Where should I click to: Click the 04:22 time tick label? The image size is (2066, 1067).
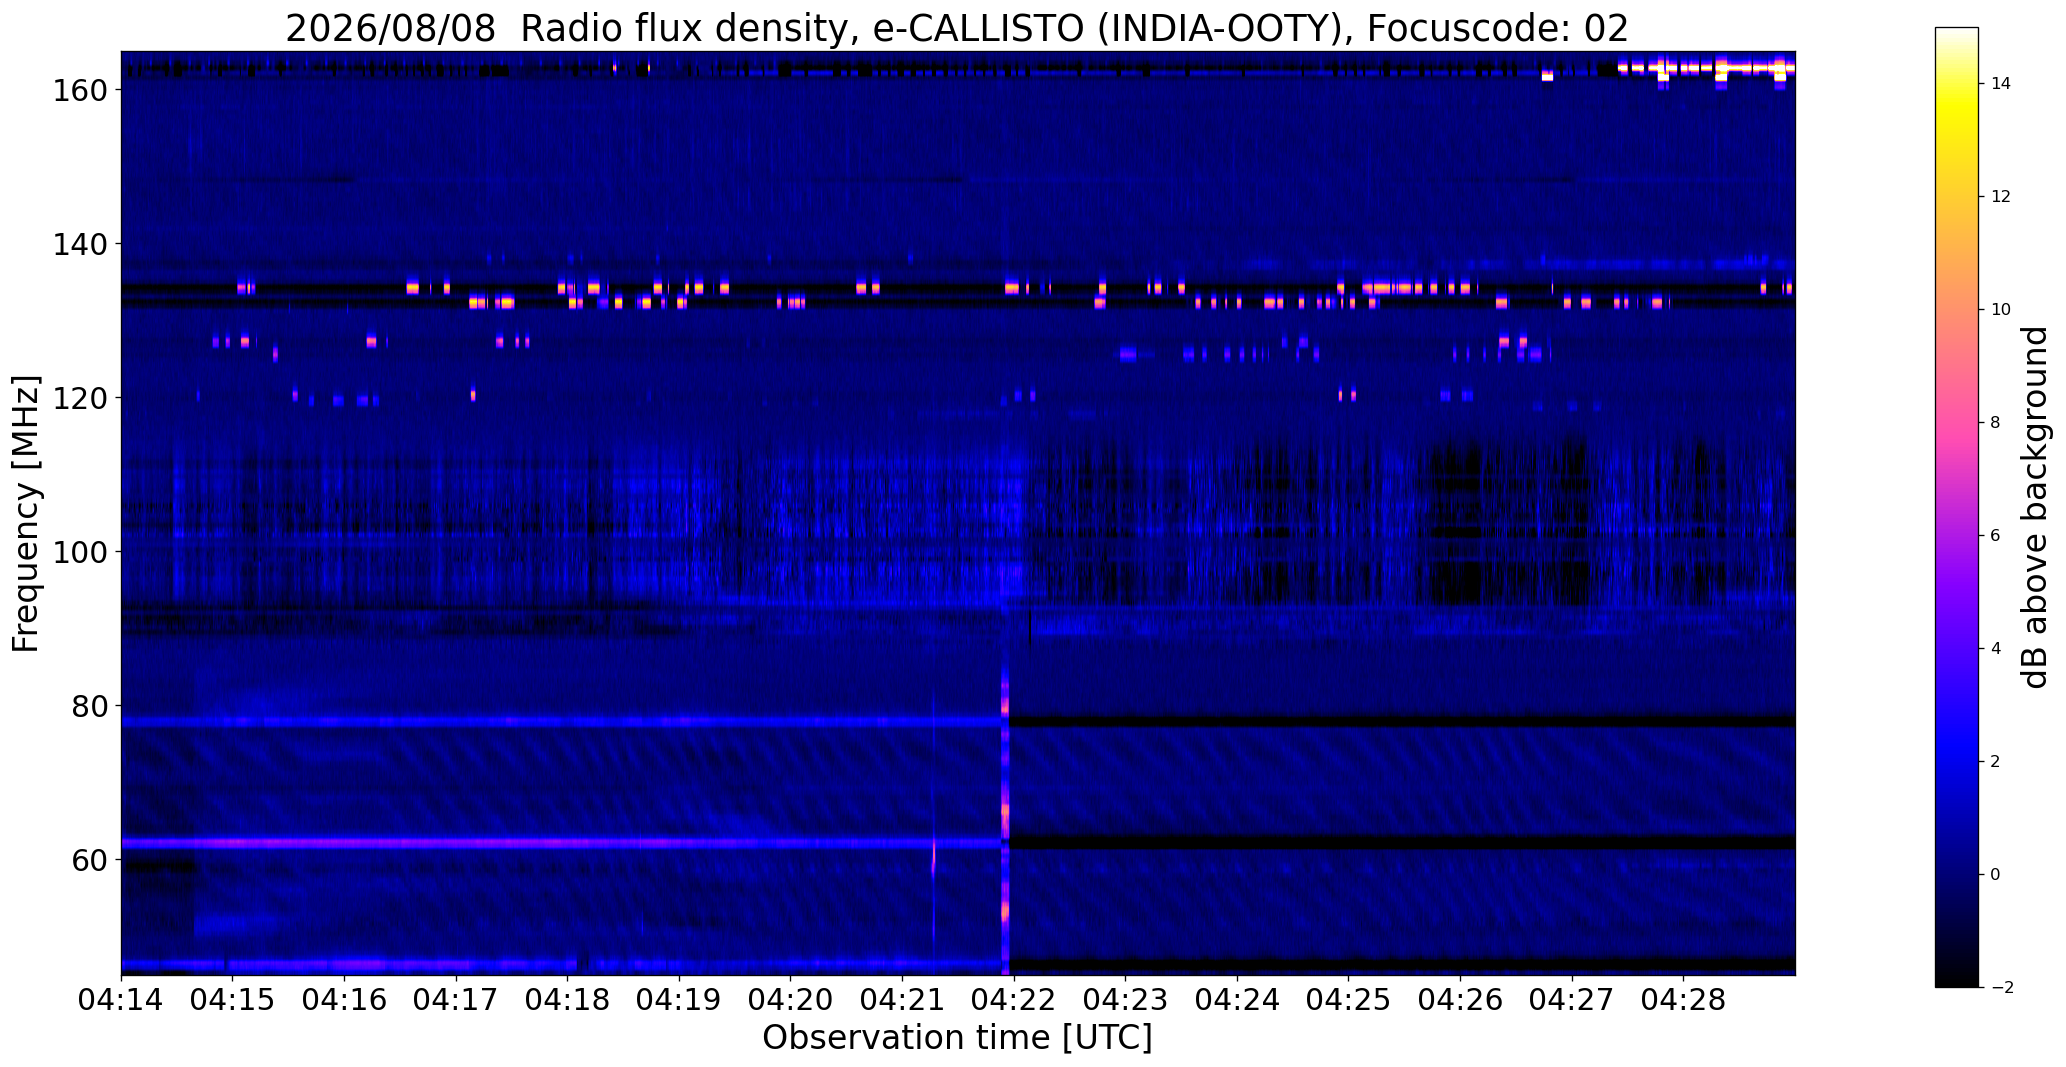click(x=1013, y=1000)
